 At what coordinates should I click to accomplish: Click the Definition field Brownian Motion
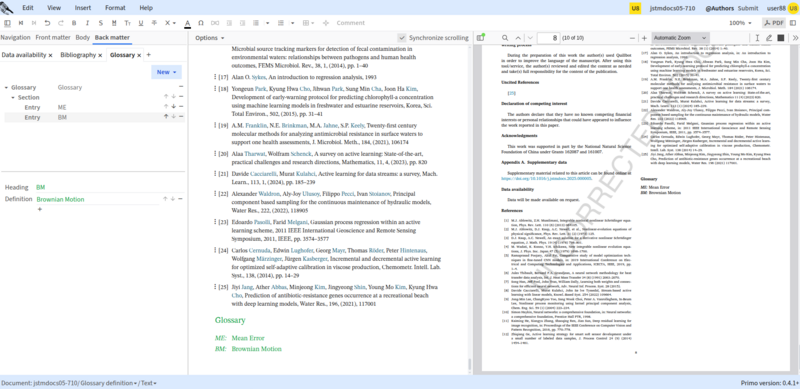[97, 199]
